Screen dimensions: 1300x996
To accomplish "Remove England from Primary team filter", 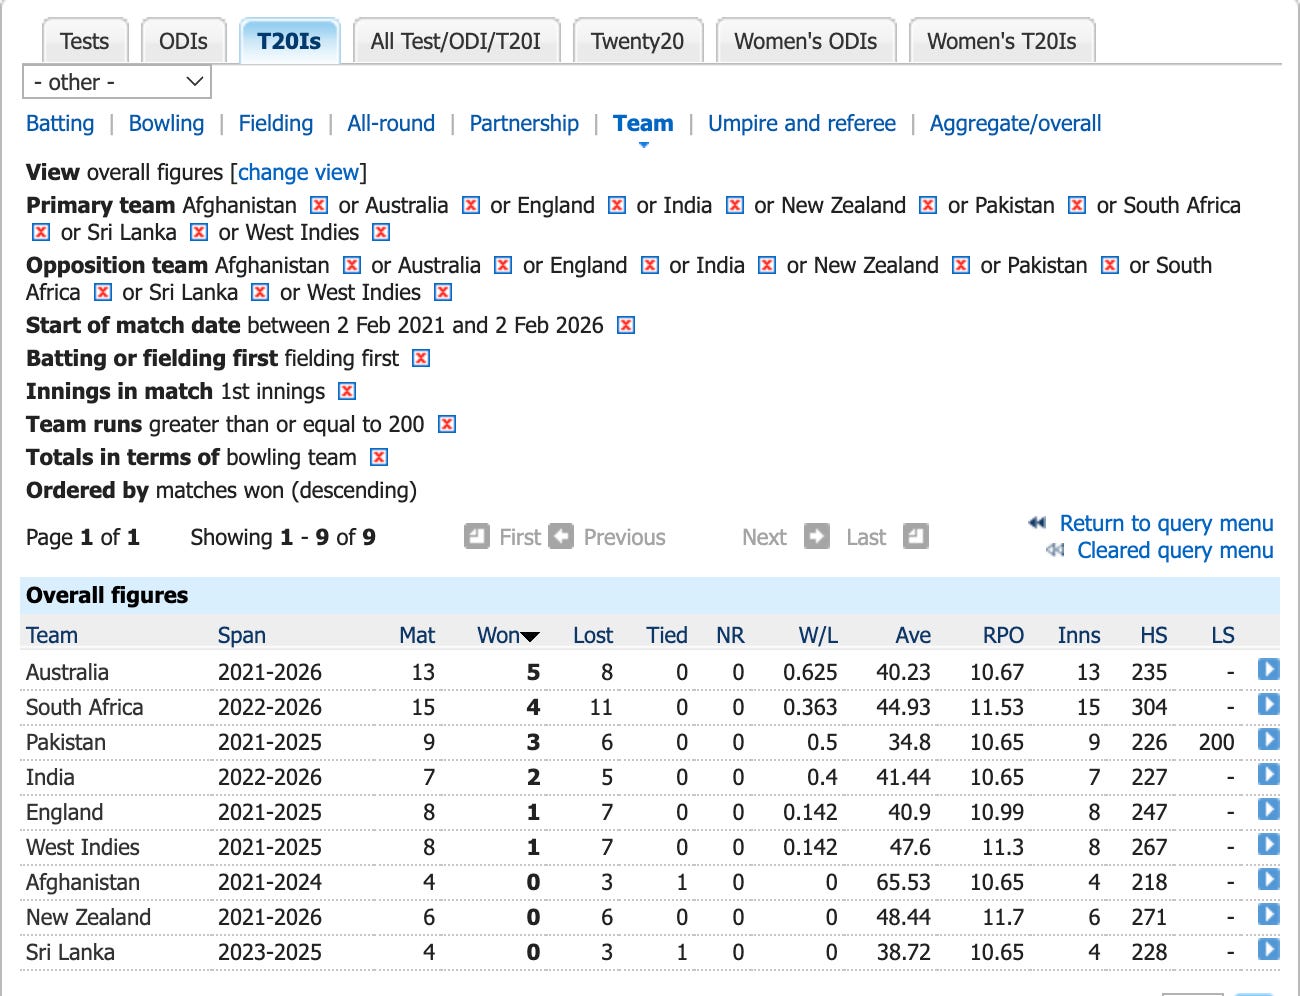I will (x=617, y=205).
